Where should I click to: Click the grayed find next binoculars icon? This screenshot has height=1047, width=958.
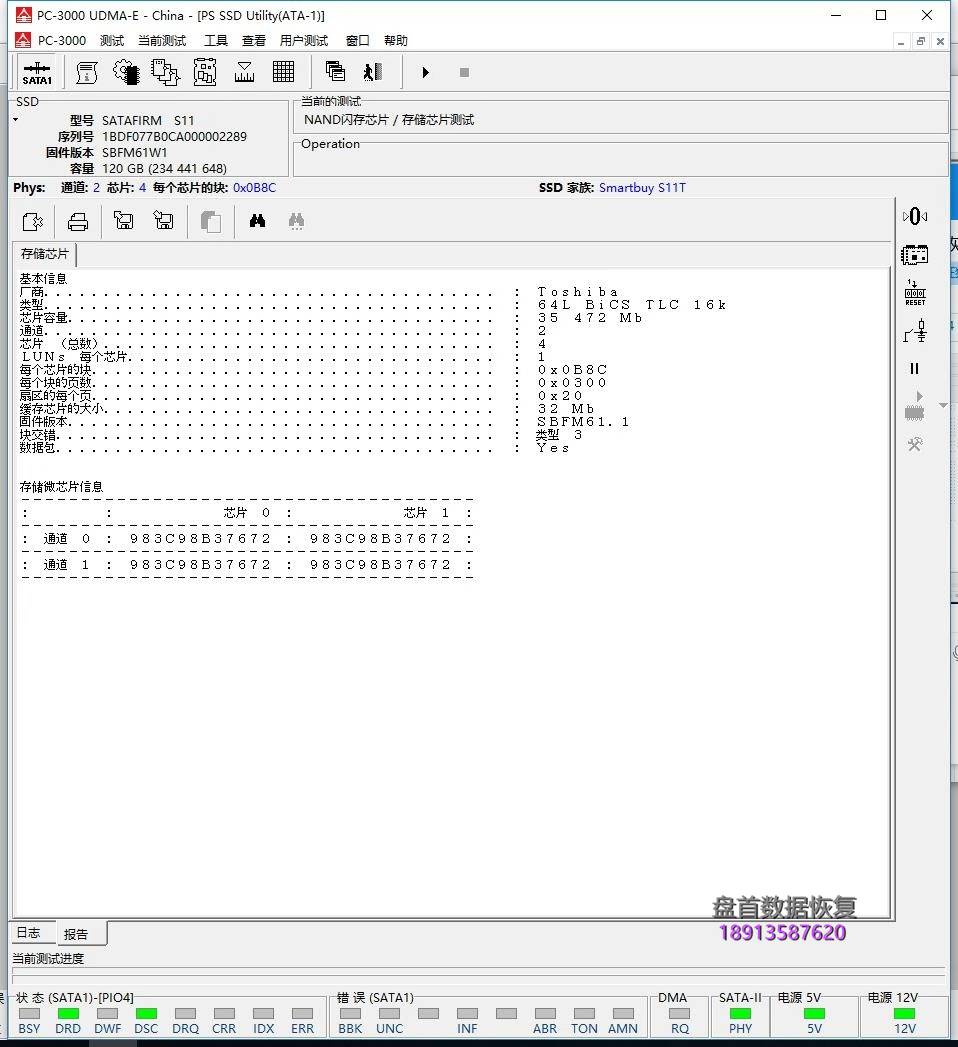[x=296, y=221]
